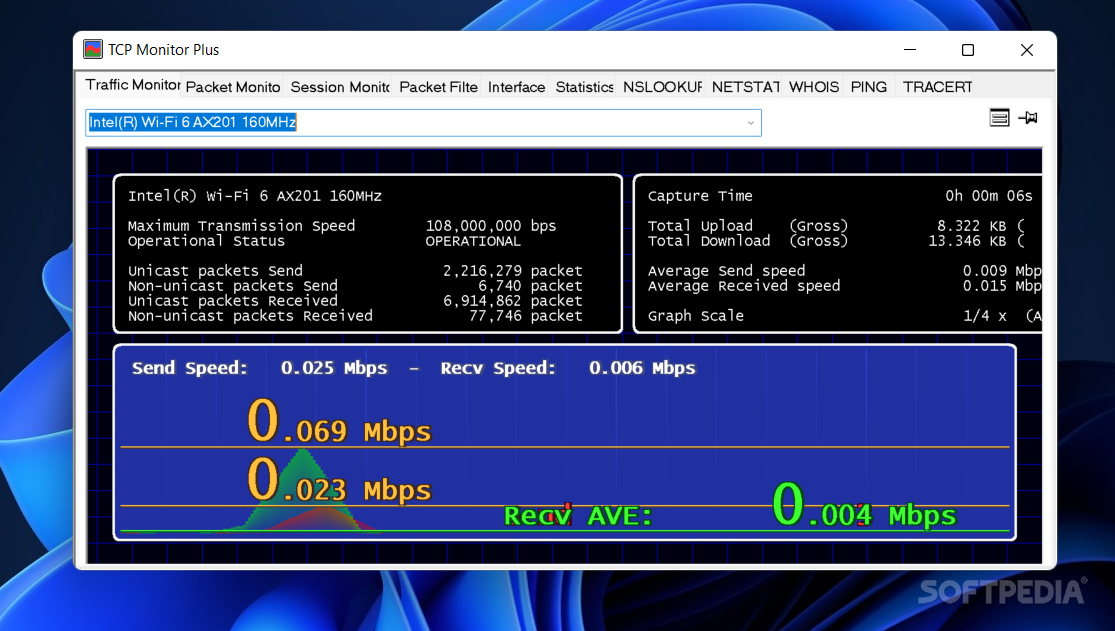The width and height of the screenshot is (1115, 631).
Task: Click the green traffic peak in the graph
Action: (x=304, y=487)
